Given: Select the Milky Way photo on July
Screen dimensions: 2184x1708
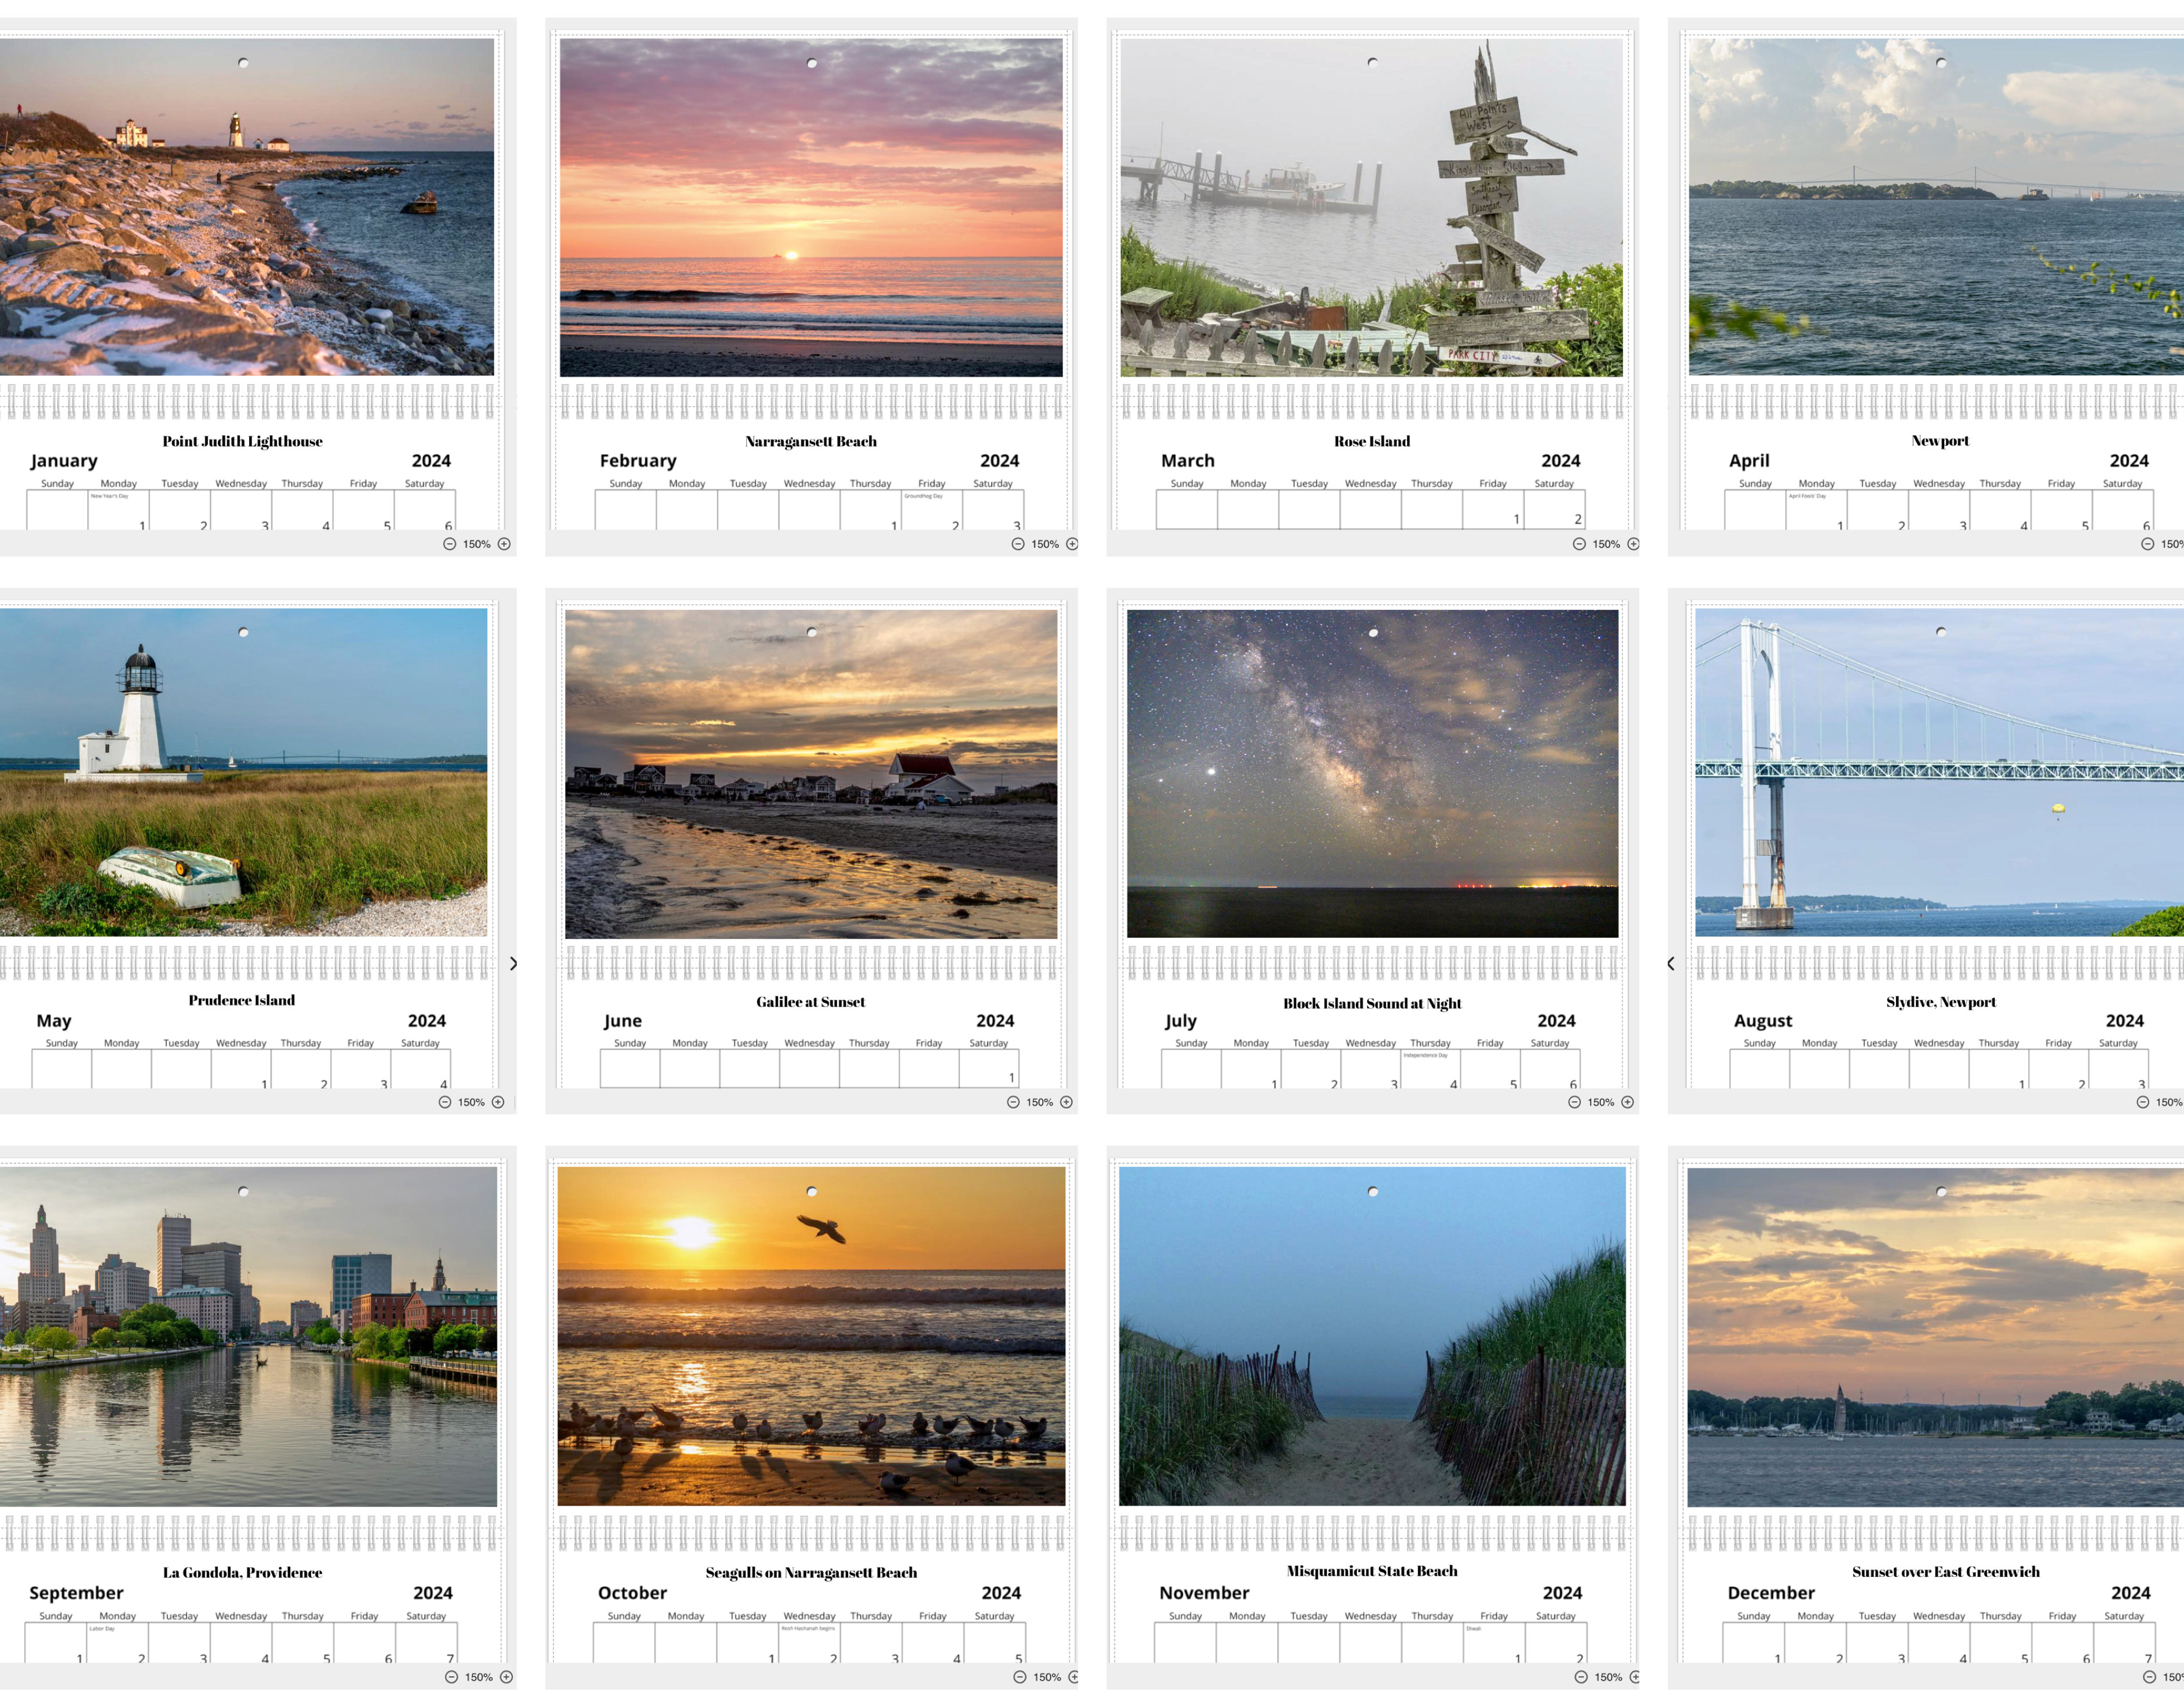Looking at the screenshot, I should pyautogui.click(x=1372, y=773).
